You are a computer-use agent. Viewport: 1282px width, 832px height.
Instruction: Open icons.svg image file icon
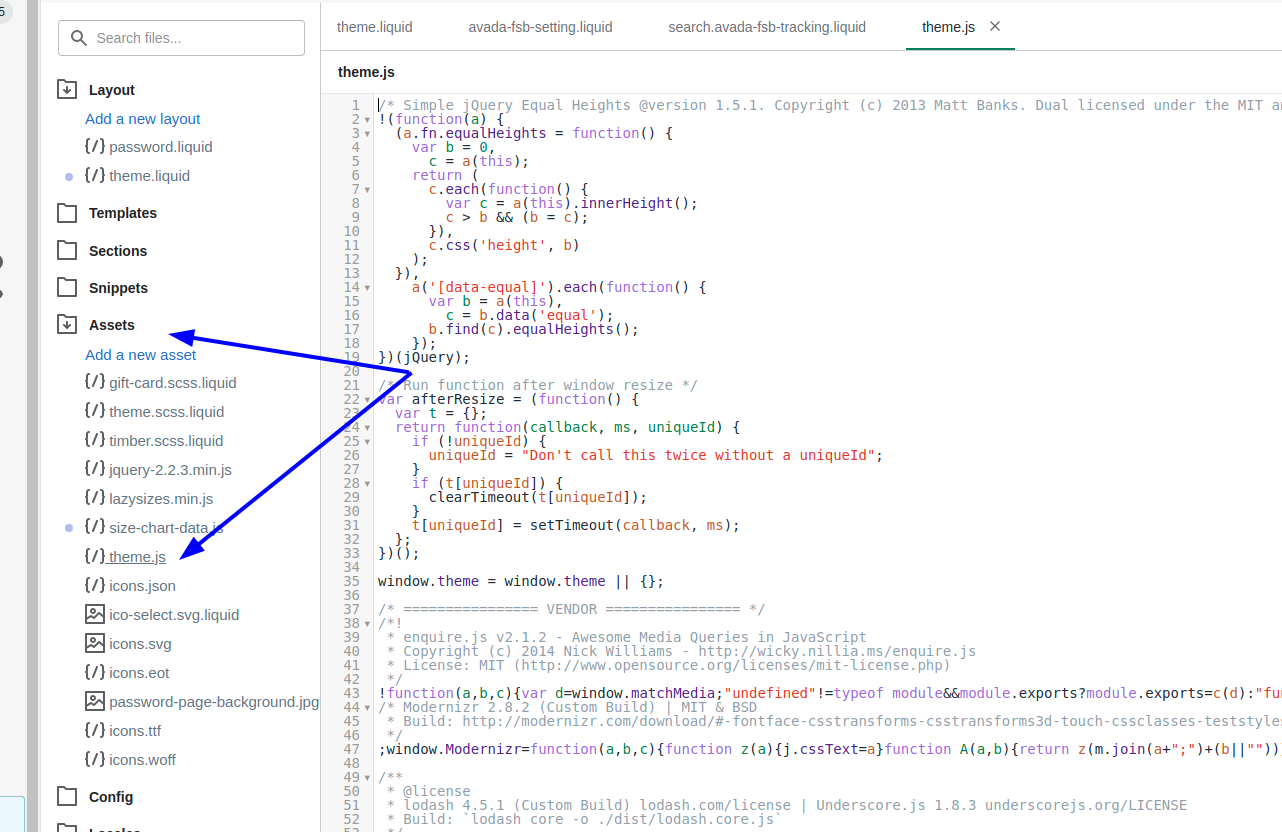pos(95,643)
